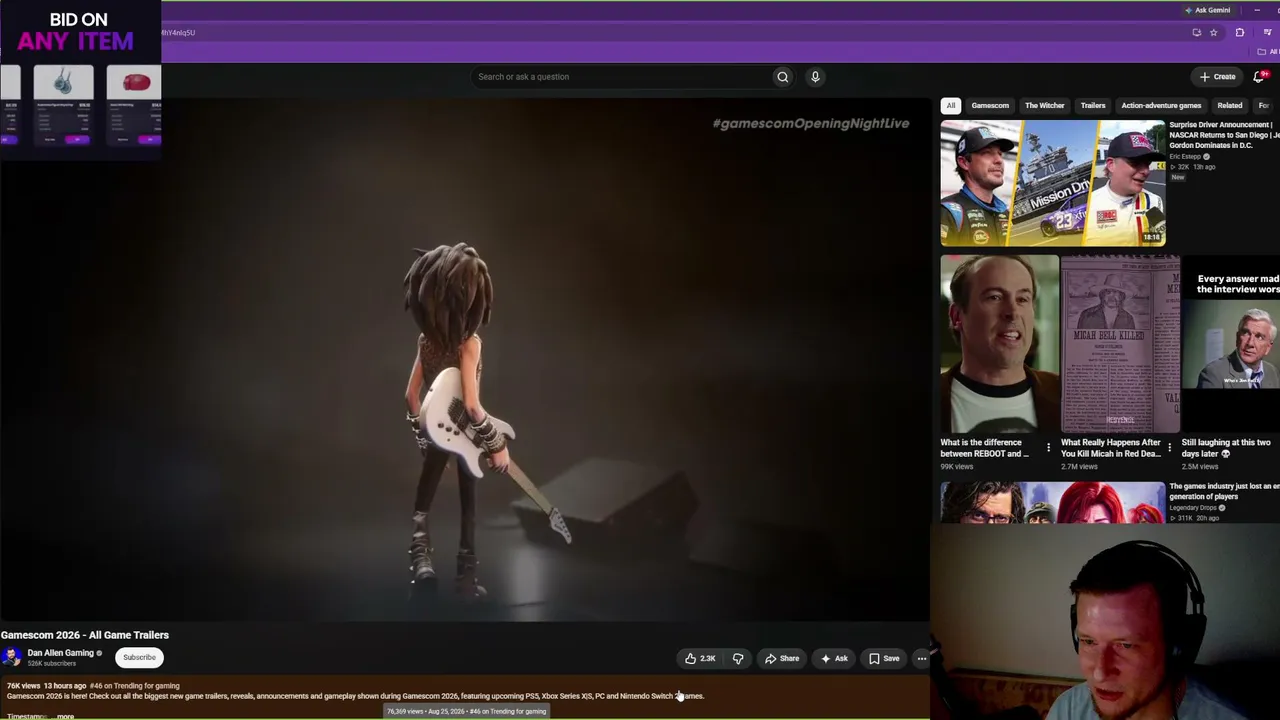The image size is (1280, 720).
Task: Open the games industry video thumbnail
Action: 1052,503
